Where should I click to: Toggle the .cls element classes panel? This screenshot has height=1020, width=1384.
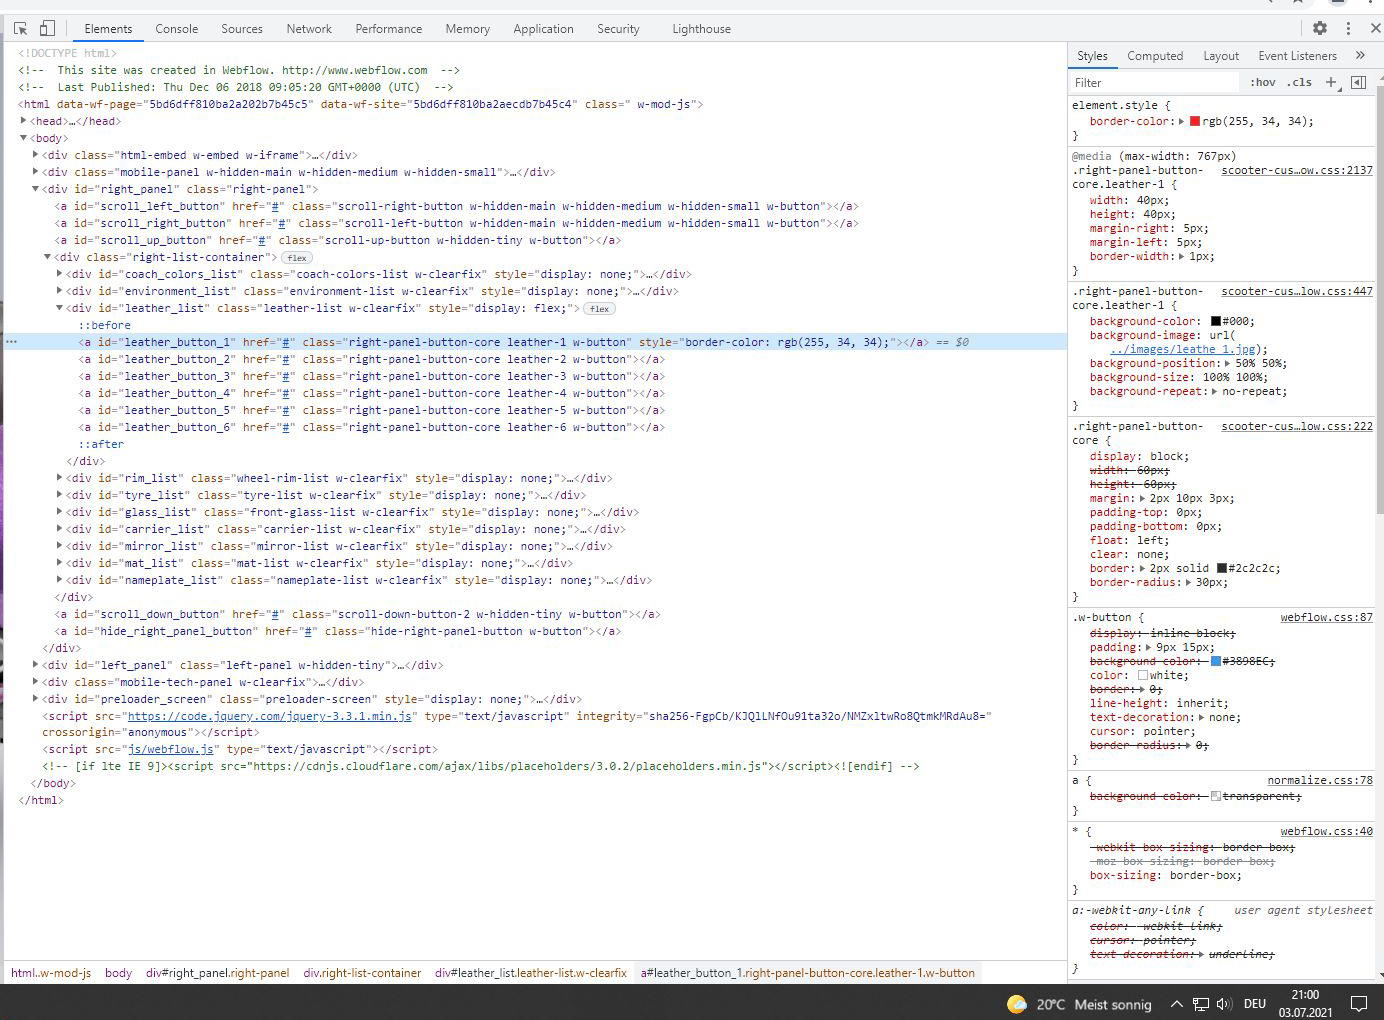[1299, 83]
